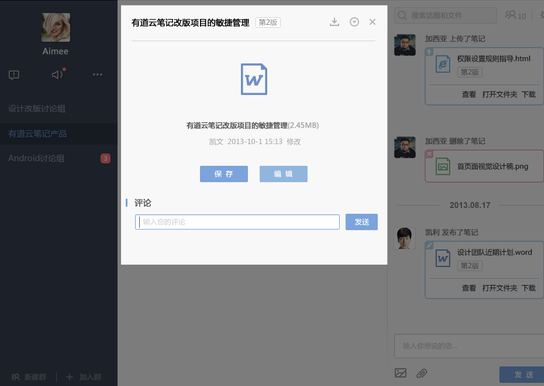
Task: Click the version tag 第2版 on the word file card
Action: coord(470,266)
